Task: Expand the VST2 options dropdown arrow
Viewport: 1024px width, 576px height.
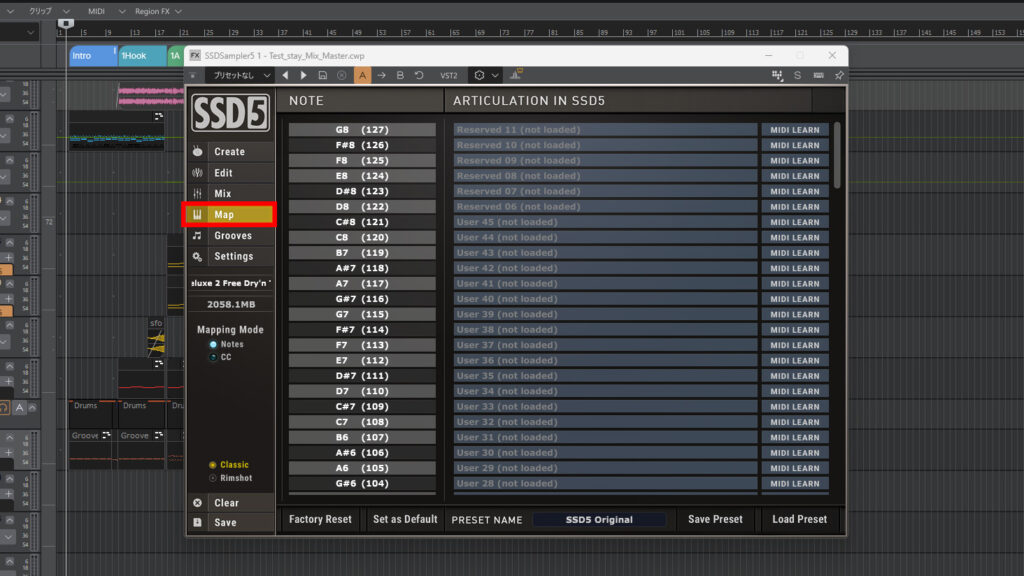Action: 495,75
